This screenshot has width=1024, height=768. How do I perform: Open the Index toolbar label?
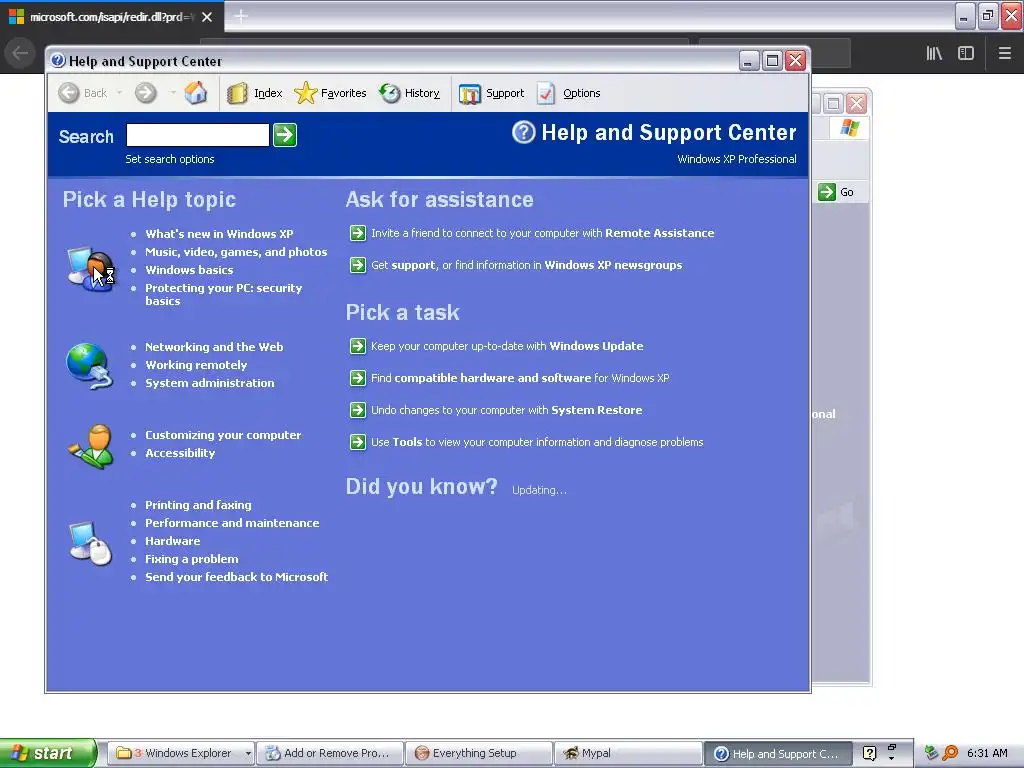click(x=268, y=93)
